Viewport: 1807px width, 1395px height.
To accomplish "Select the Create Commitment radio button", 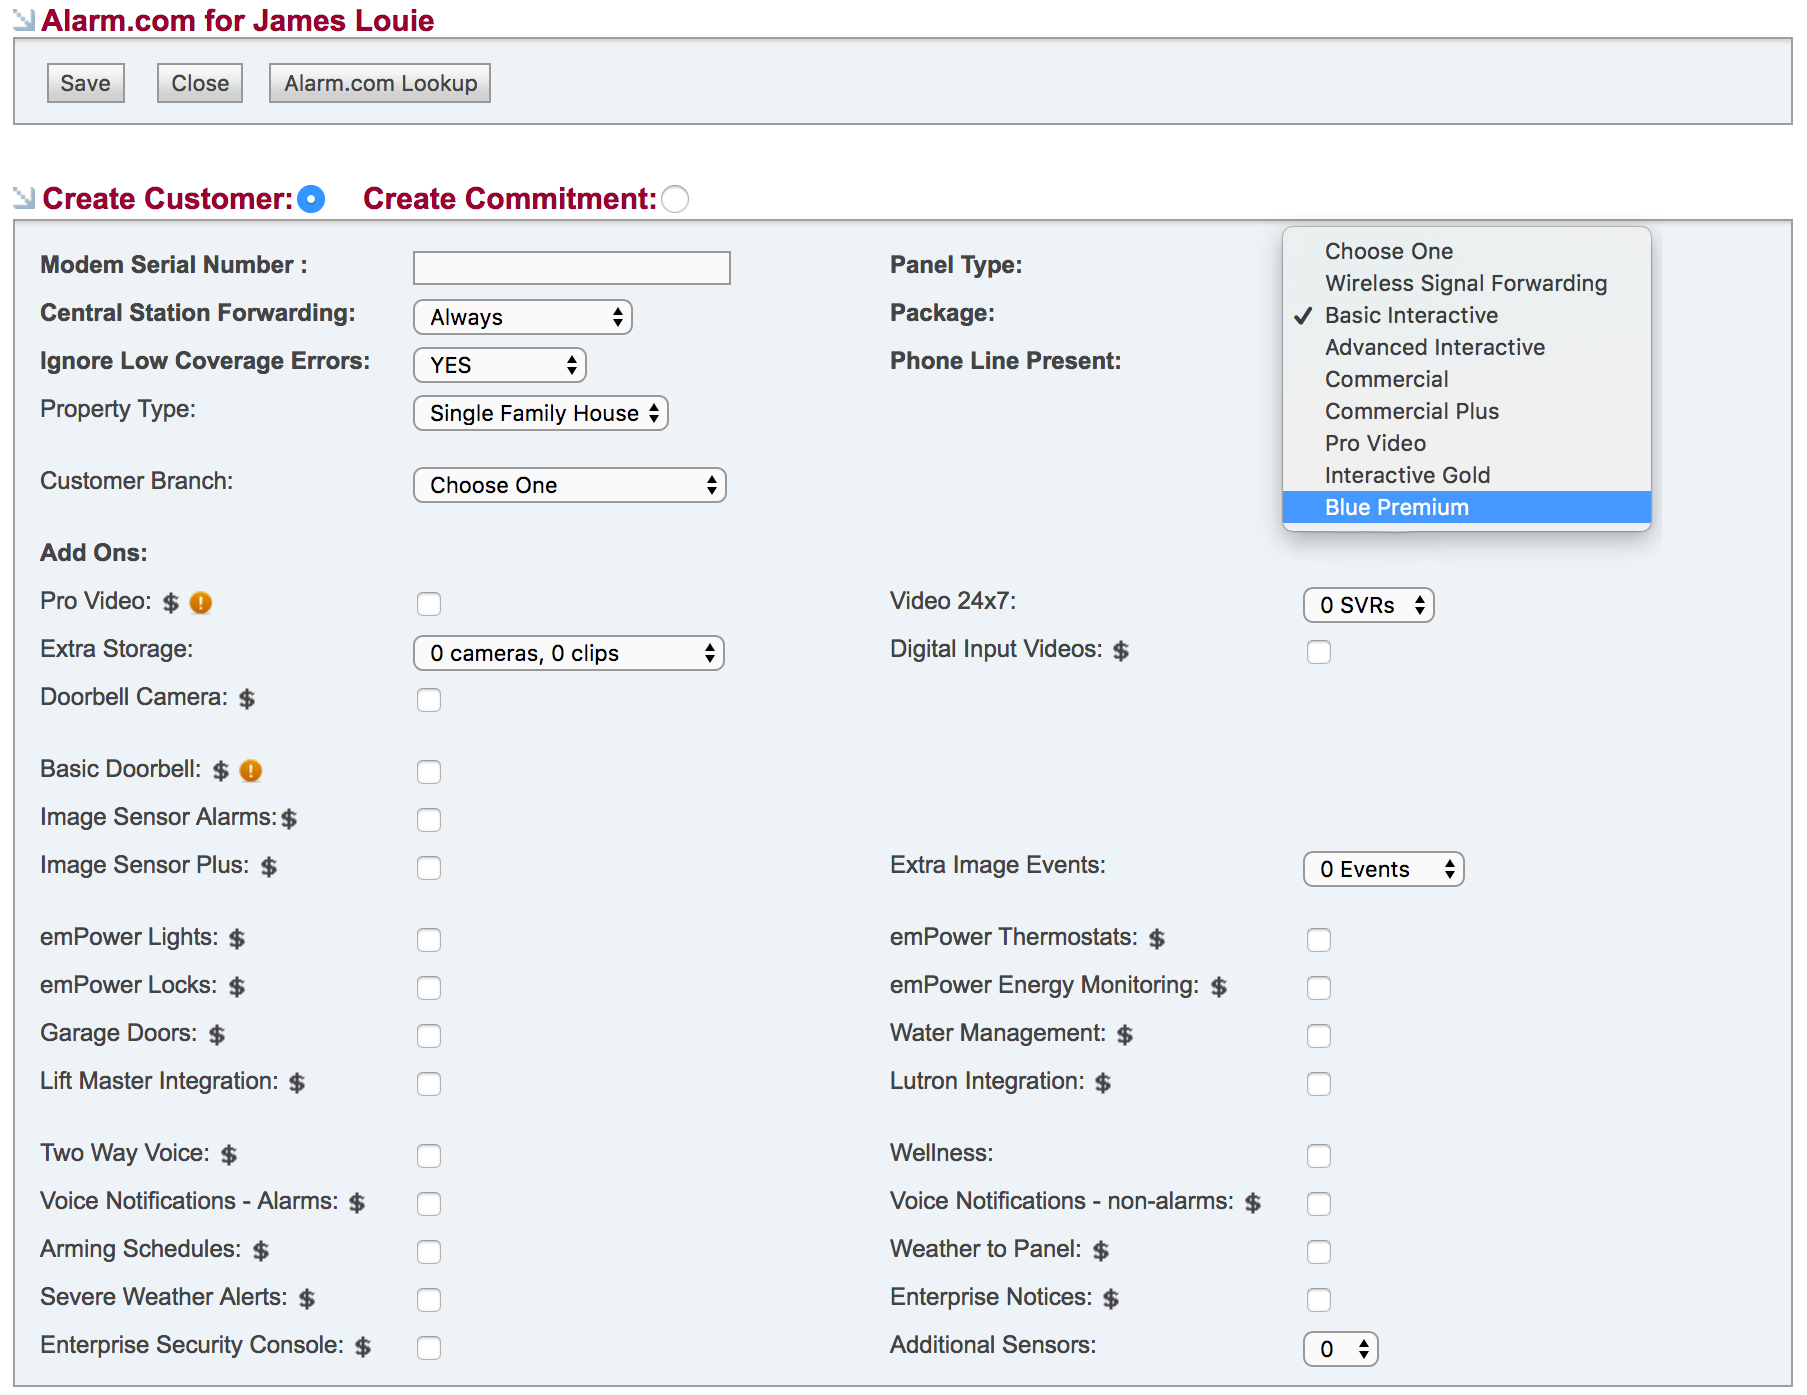I will point(675,199).
